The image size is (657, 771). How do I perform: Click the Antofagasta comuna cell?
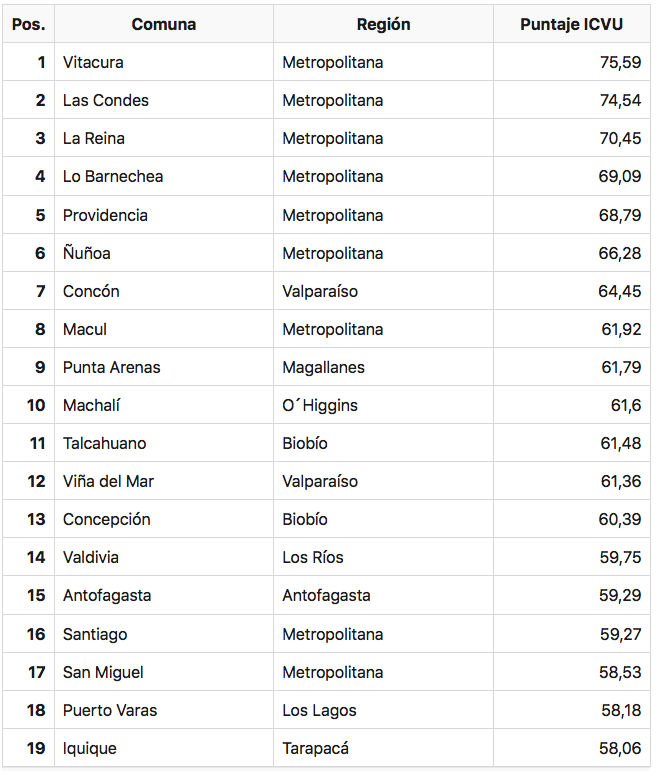[164, 595]
